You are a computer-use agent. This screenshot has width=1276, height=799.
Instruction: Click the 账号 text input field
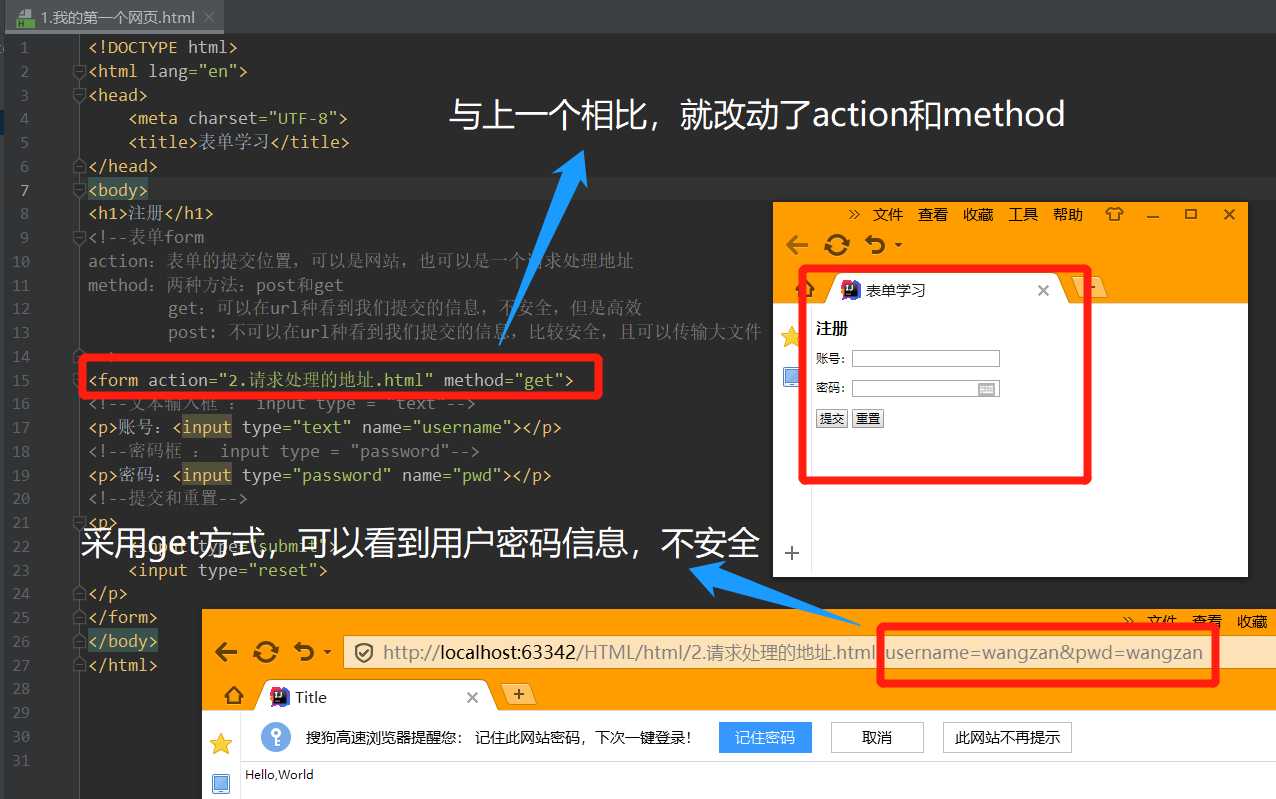[926, 359]
